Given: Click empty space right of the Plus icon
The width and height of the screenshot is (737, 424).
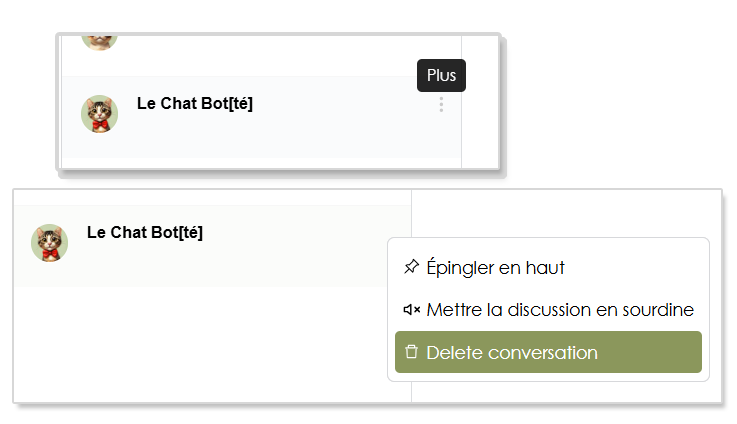Looking at the screenshot, I should coord(478,120).
